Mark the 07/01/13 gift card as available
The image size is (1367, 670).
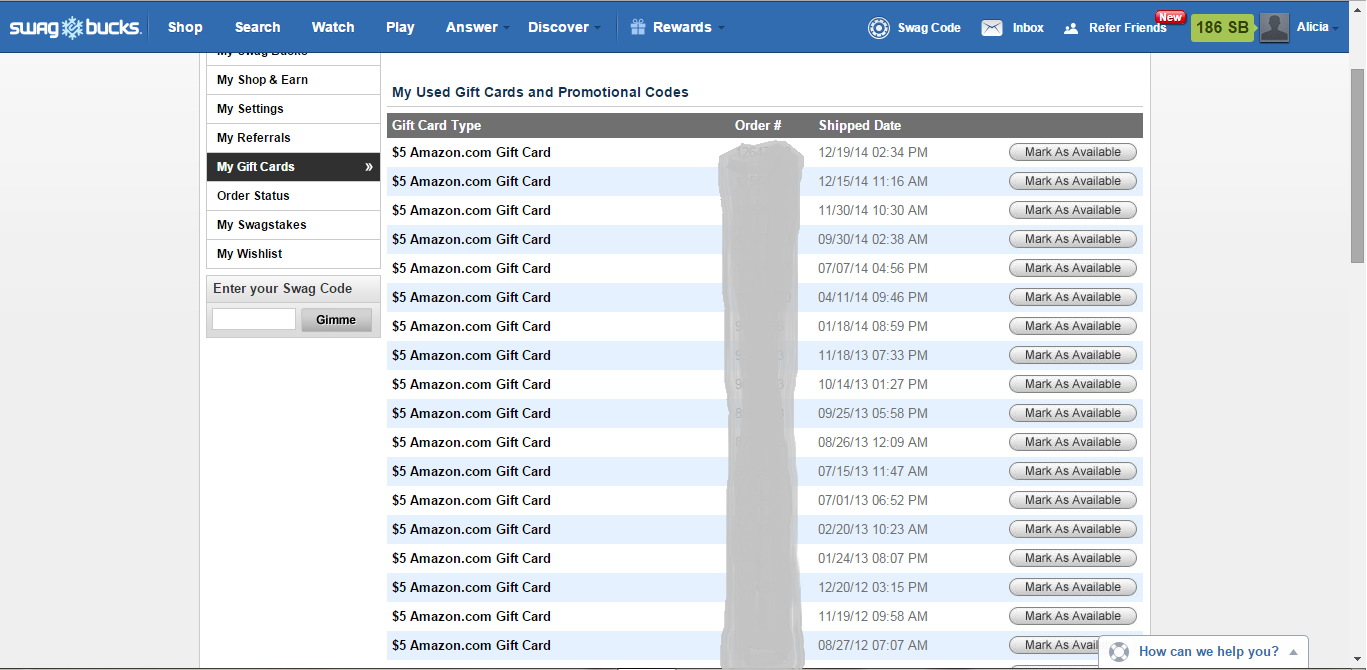[1073, 500]
